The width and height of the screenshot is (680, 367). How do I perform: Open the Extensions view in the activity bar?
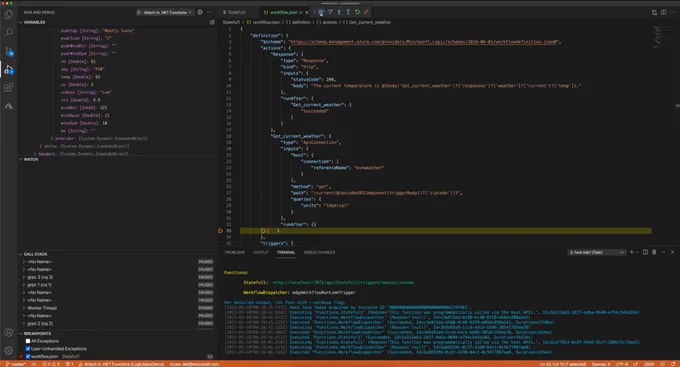[x=9, y=88]
